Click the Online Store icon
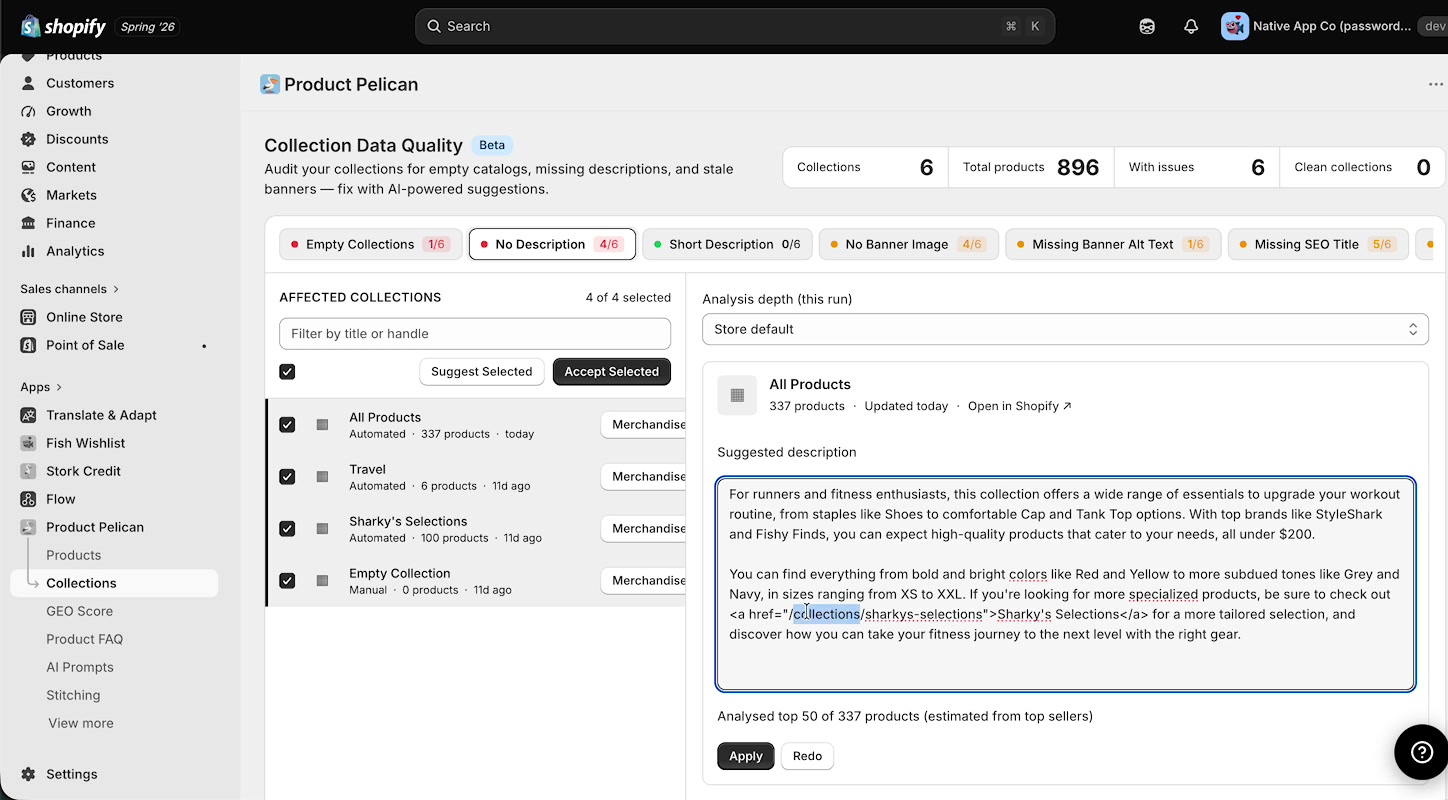This screenshot has width=1448, height=800. click(28, 317)
